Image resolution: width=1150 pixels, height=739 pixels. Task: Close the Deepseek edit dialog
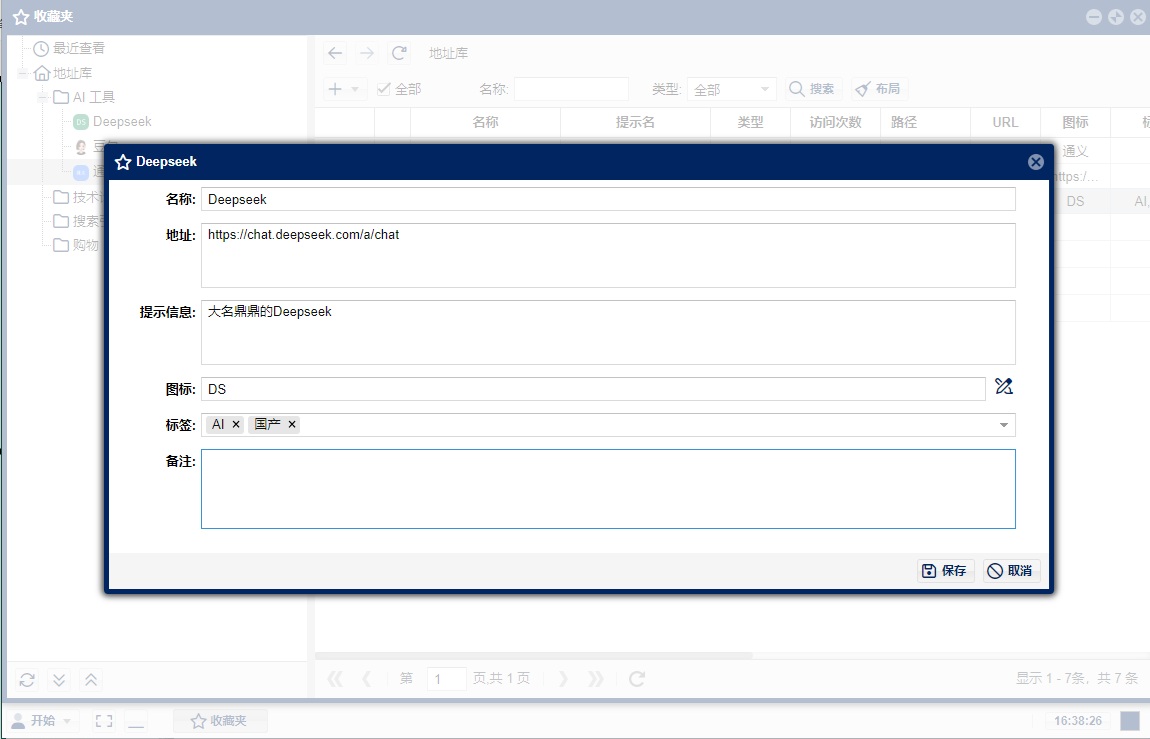click(x=1036, y=162)
